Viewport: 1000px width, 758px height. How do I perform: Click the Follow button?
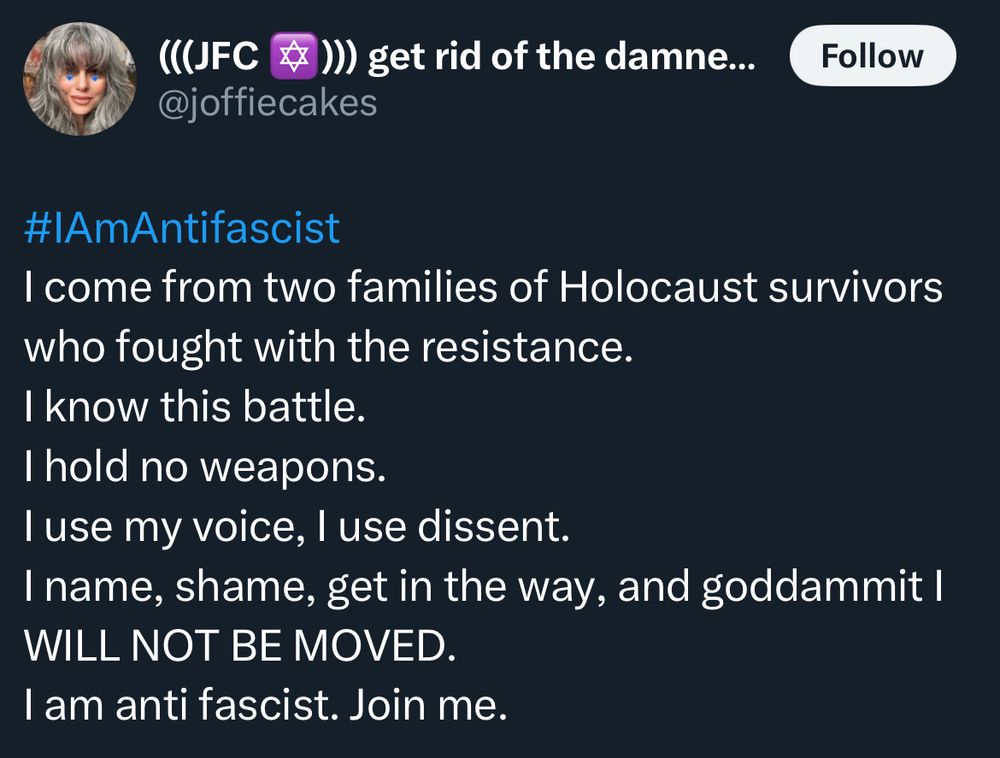[x=872, y=56]
